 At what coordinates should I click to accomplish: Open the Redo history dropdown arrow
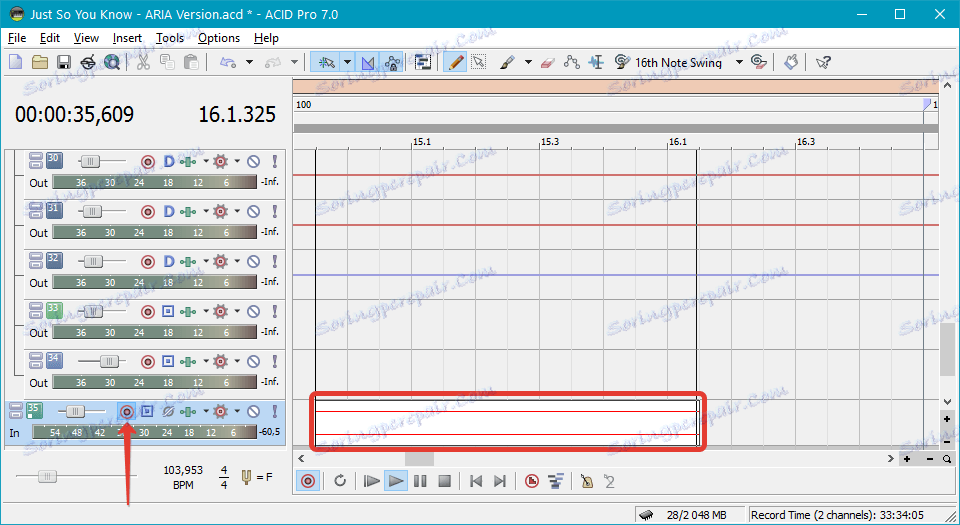(294, 62)
